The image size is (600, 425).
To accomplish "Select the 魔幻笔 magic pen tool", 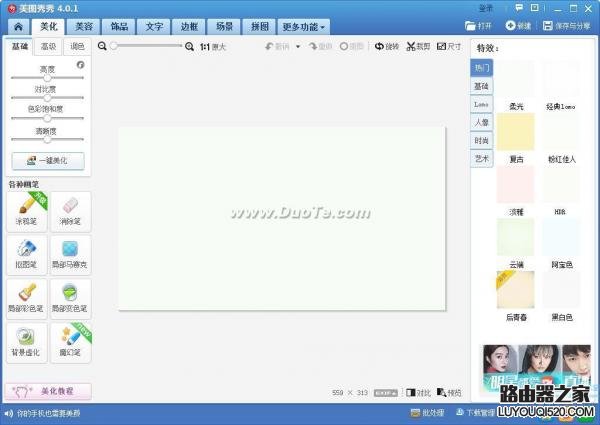I will 71,343.
